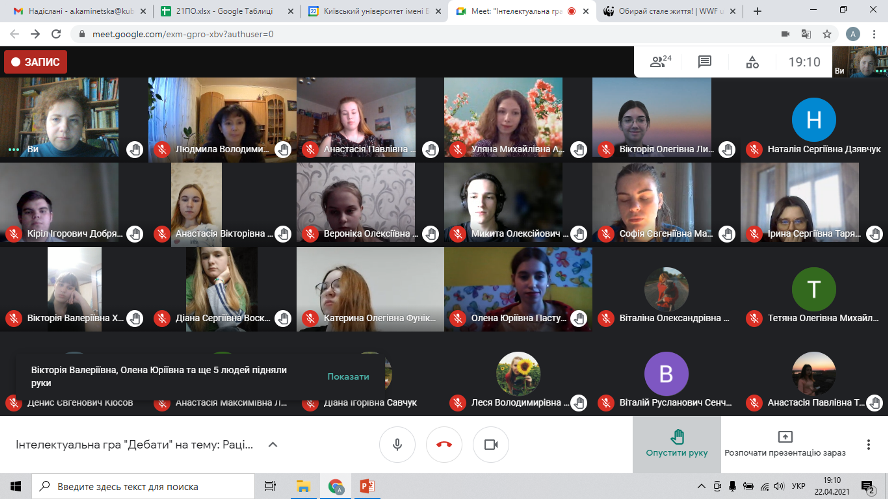The image size is (888, 499).
Task: Hang up with the red phone button
Action: click(x=444, y=445)
